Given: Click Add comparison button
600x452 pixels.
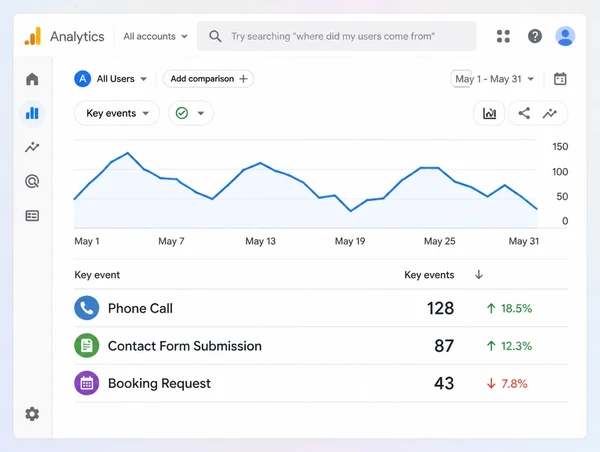Looking at the screenshot, I should (209, 79).
